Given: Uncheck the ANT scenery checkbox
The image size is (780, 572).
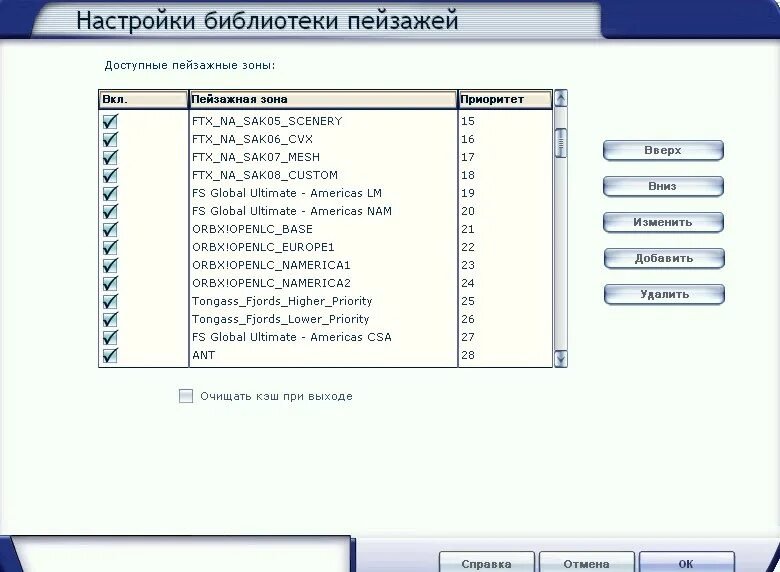Looking at the screenshot, I should click(x=110, y=355).
